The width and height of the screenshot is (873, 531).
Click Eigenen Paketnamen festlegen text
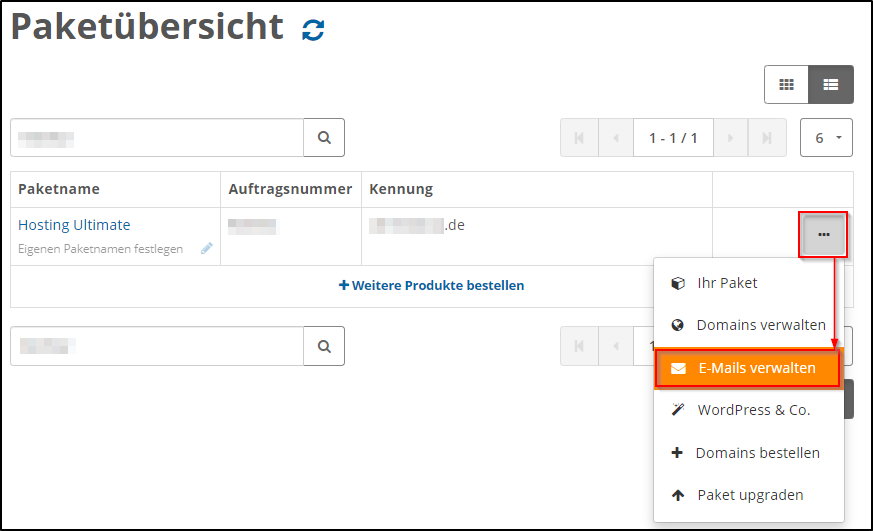point(100,249)
